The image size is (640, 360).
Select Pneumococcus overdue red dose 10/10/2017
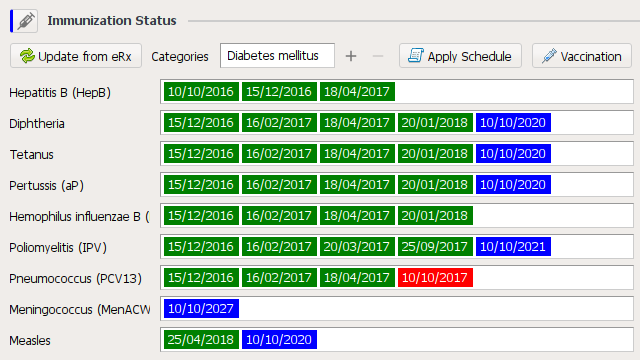[x=435, y=278]
